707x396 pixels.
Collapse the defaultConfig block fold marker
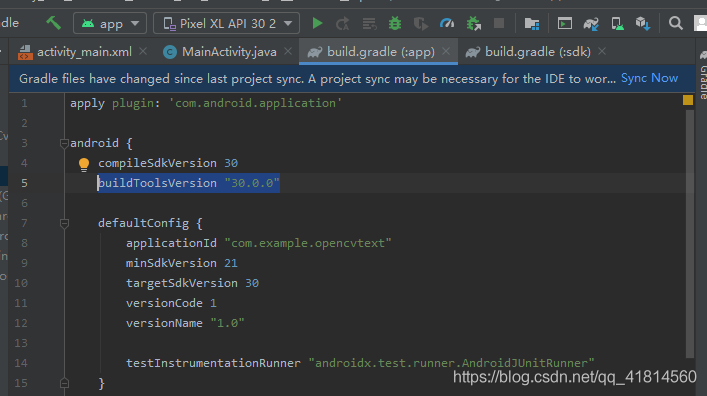(64, 223)
